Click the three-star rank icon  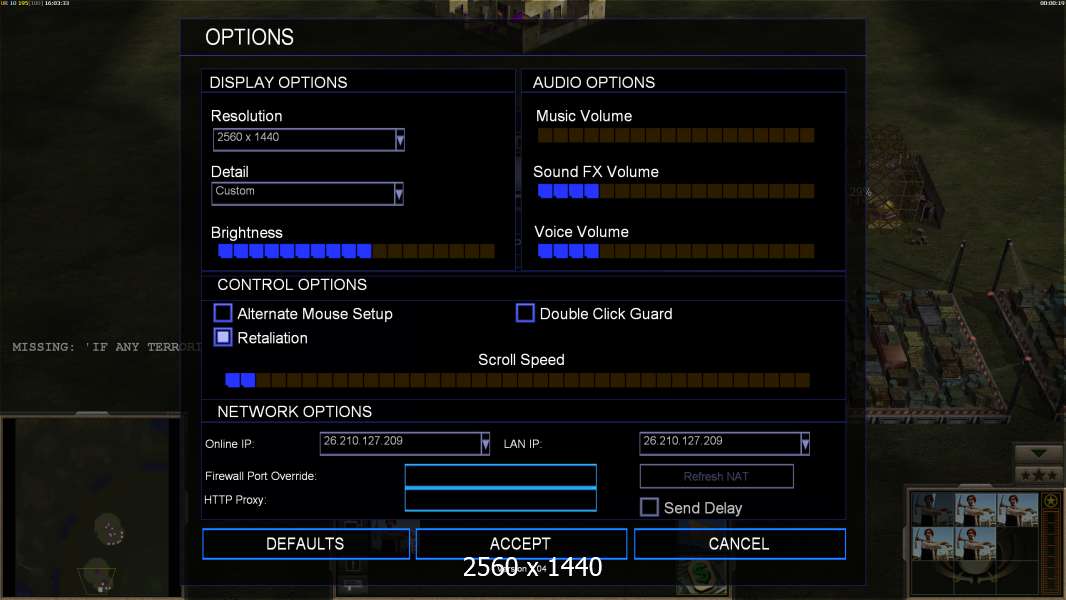click(x=1038, y=474)
